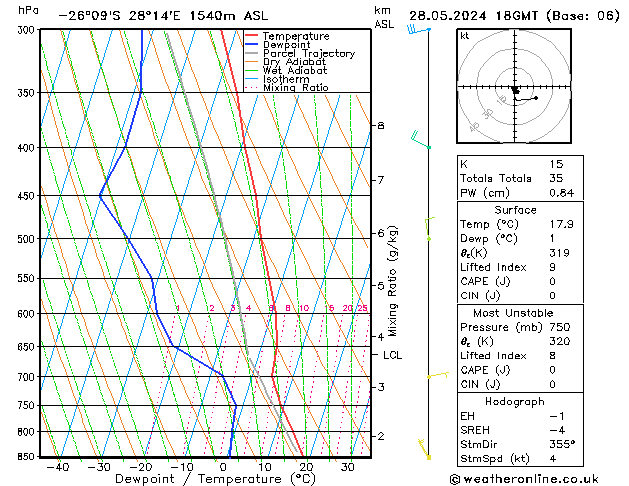
Task: Click the Most Unstable theta-e value '320'
Action: point(560,342)
